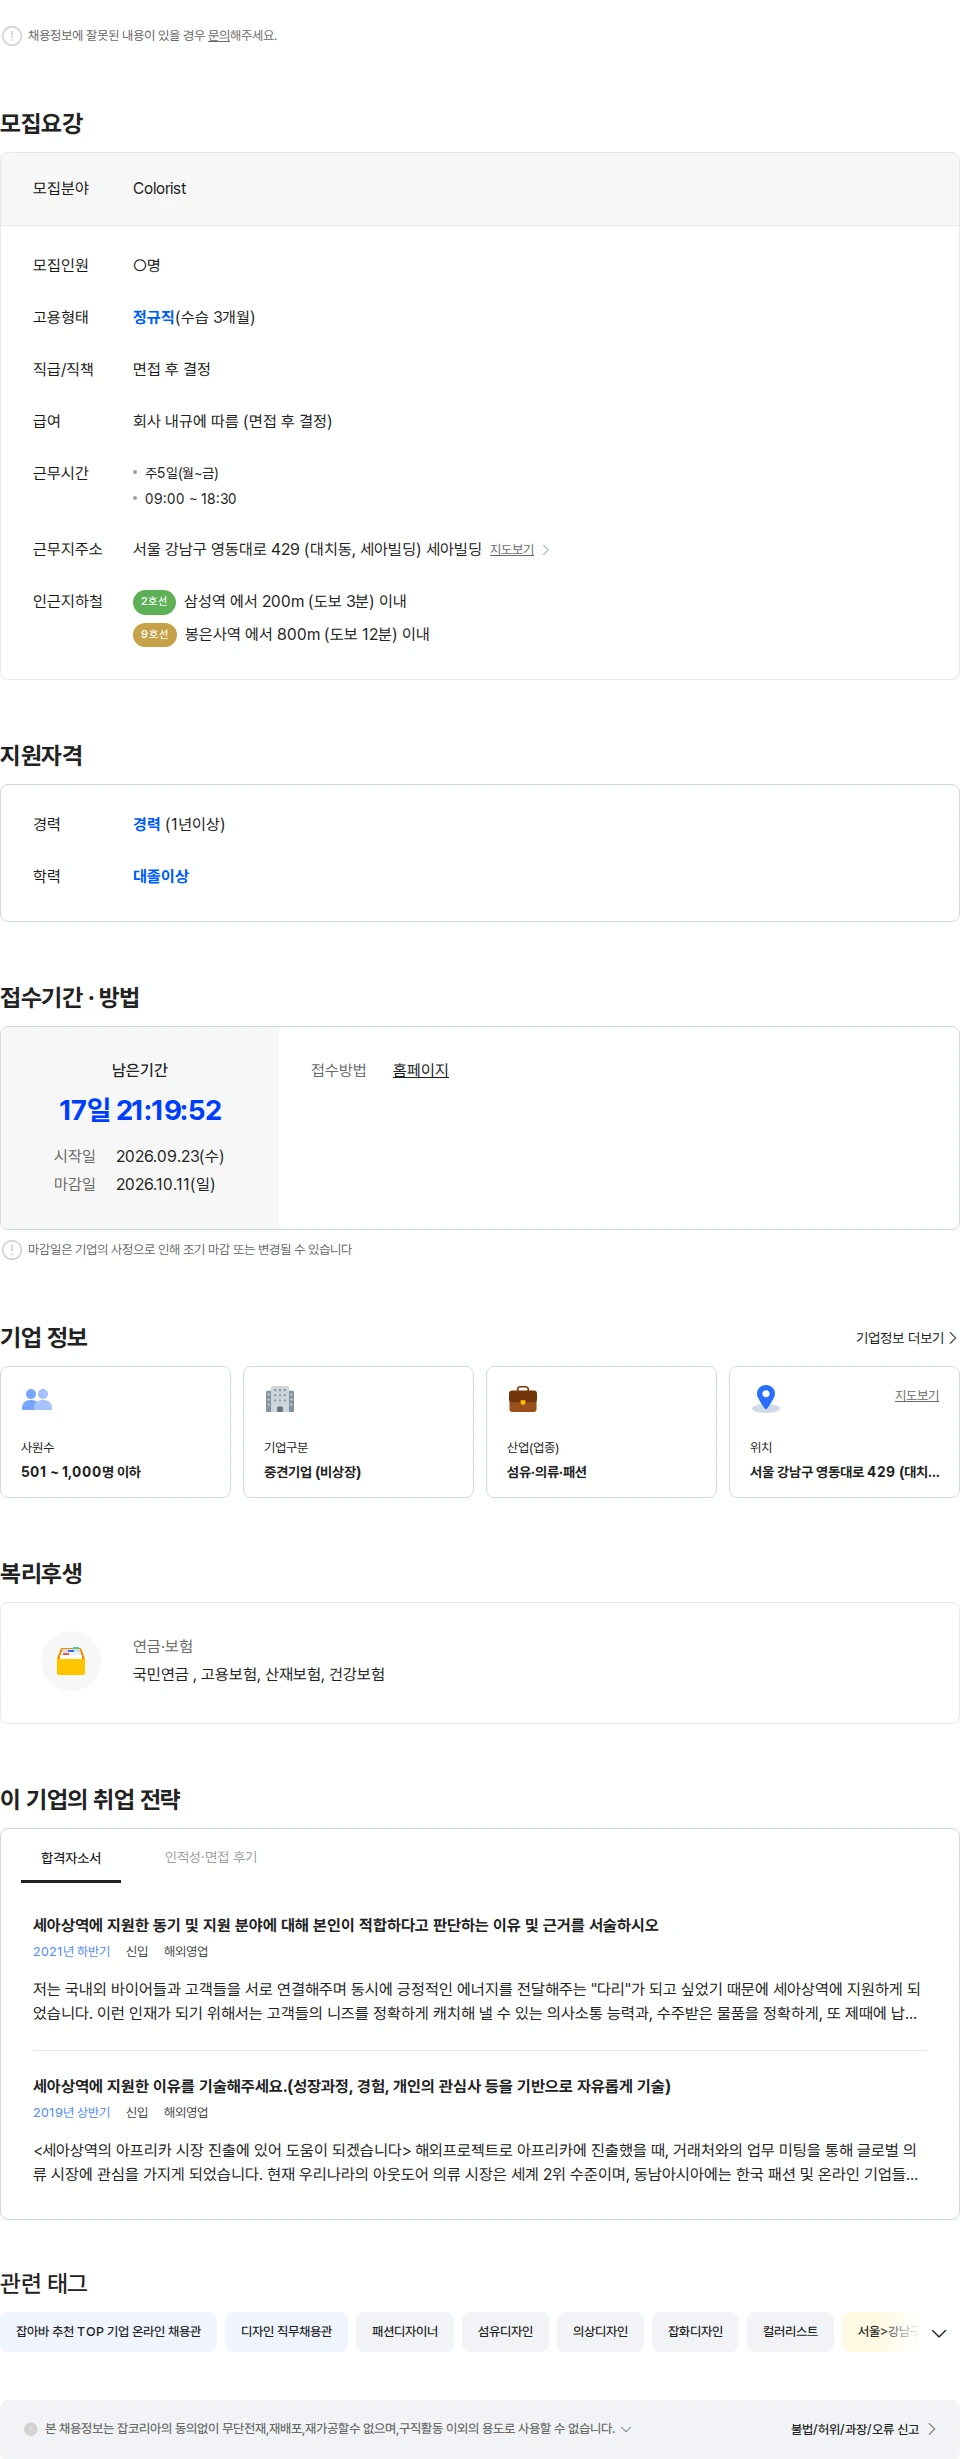Click the 경력 qualification link
This screenshot has width=960, height=2459.
click(147, 824)
